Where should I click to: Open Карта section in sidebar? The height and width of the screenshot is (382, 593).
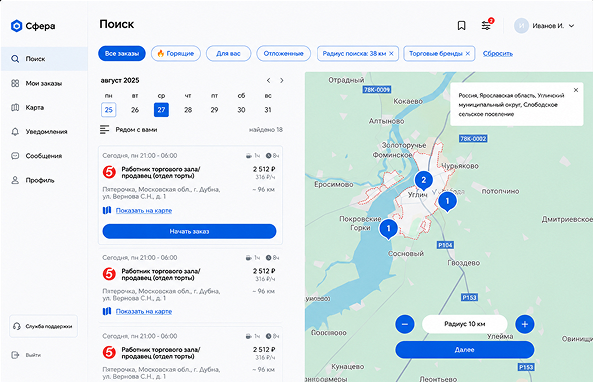pos(44,107)
